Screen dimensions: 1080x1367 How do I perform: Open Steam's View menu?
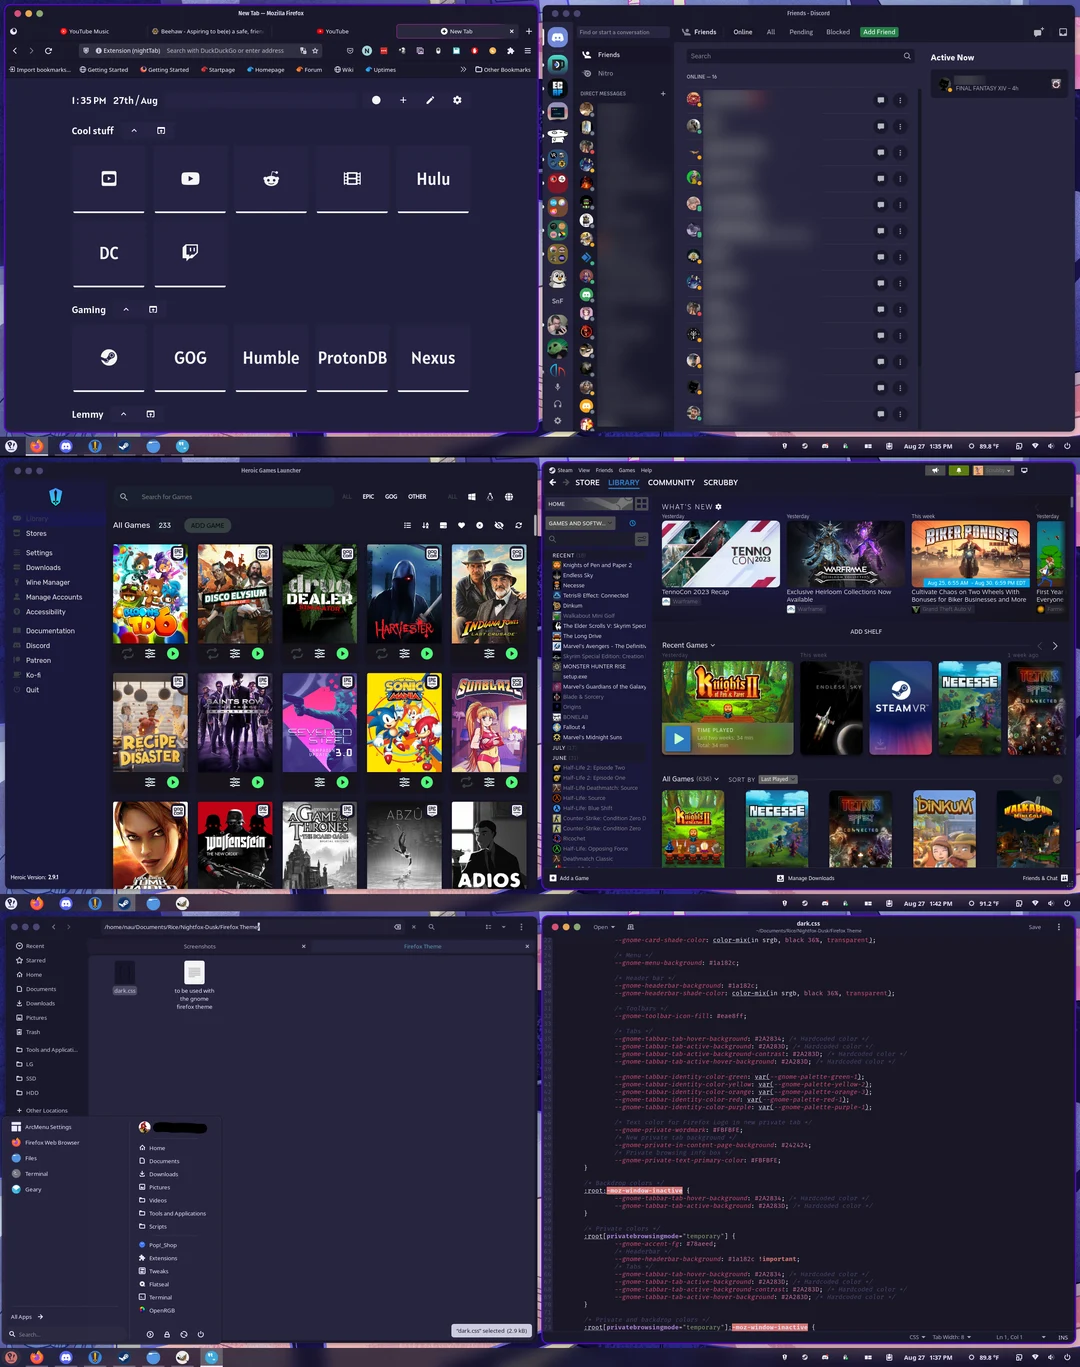click(x=584, y=470)
